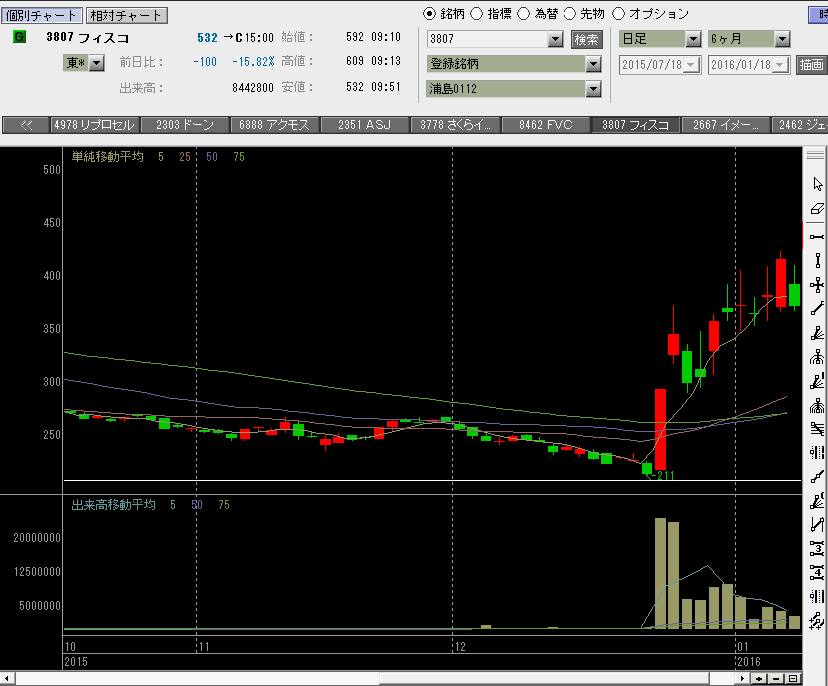The image size is (828, 686).
Task: Click the 2016 year label on the time axis
Action: click(749, 662)
